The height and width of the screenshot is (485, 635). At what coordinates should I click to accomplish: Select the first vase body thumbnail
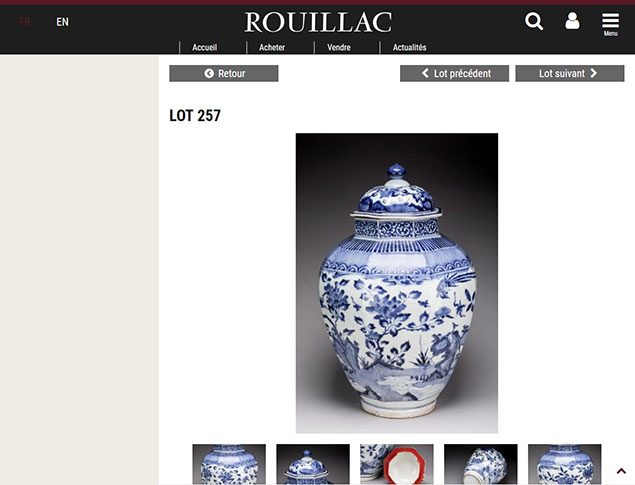(229, 464)
